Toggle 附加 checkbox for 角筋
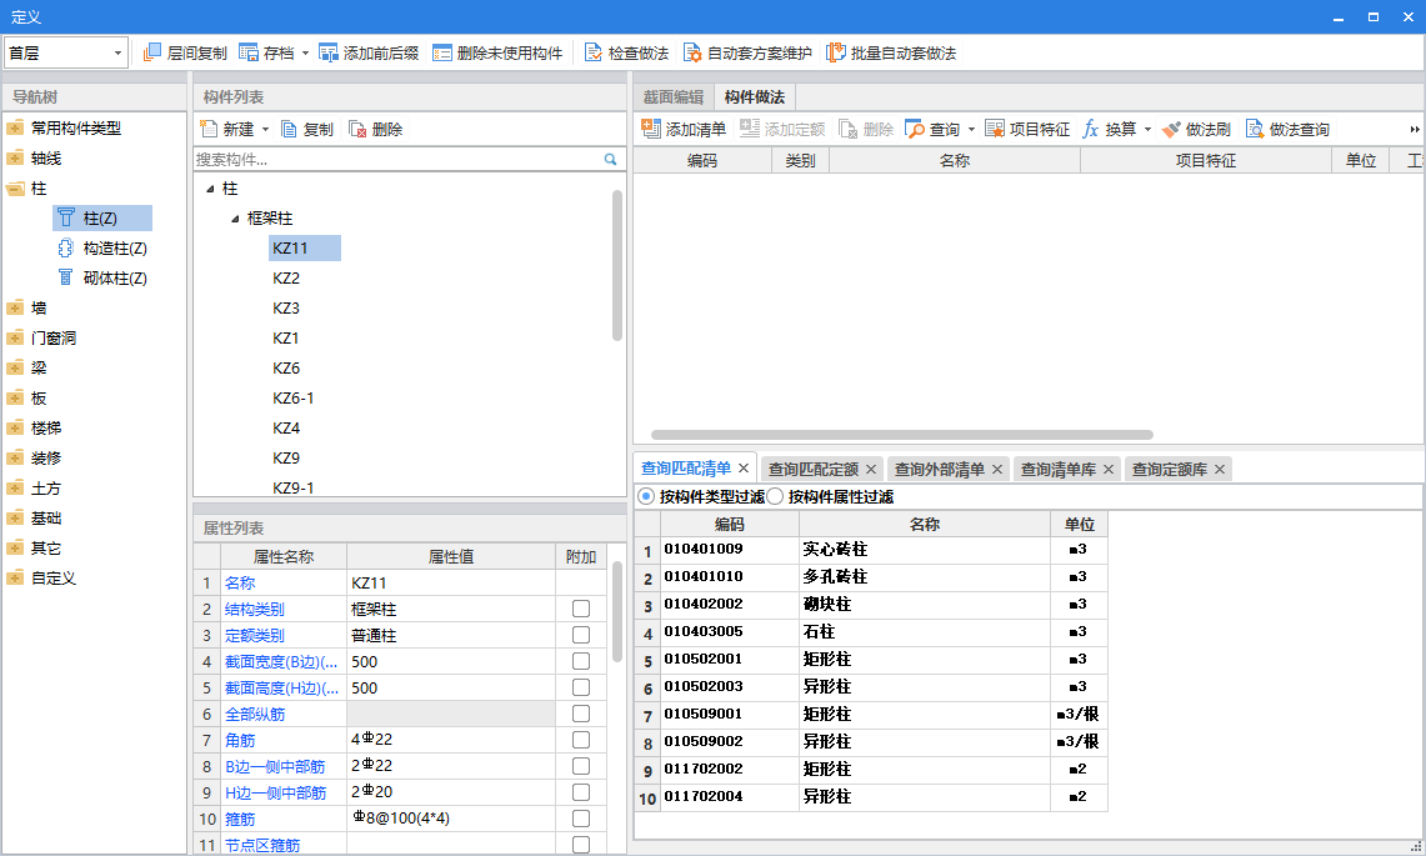The height and width of the screenshot is (856, 1426). [x=581, y=739]
